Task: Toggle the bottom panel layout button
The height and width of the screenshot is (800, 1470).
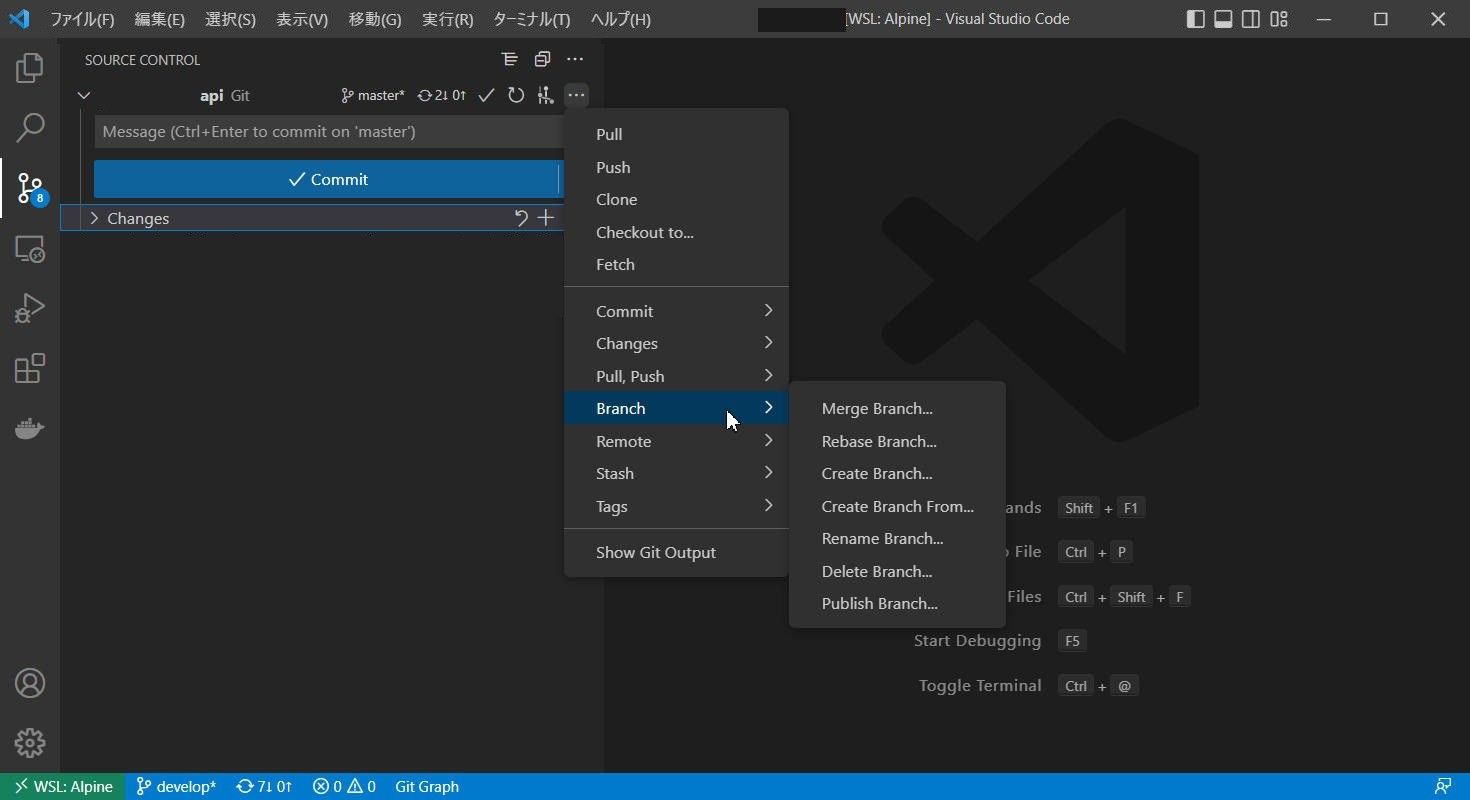Action: (x=1223, y=19)
